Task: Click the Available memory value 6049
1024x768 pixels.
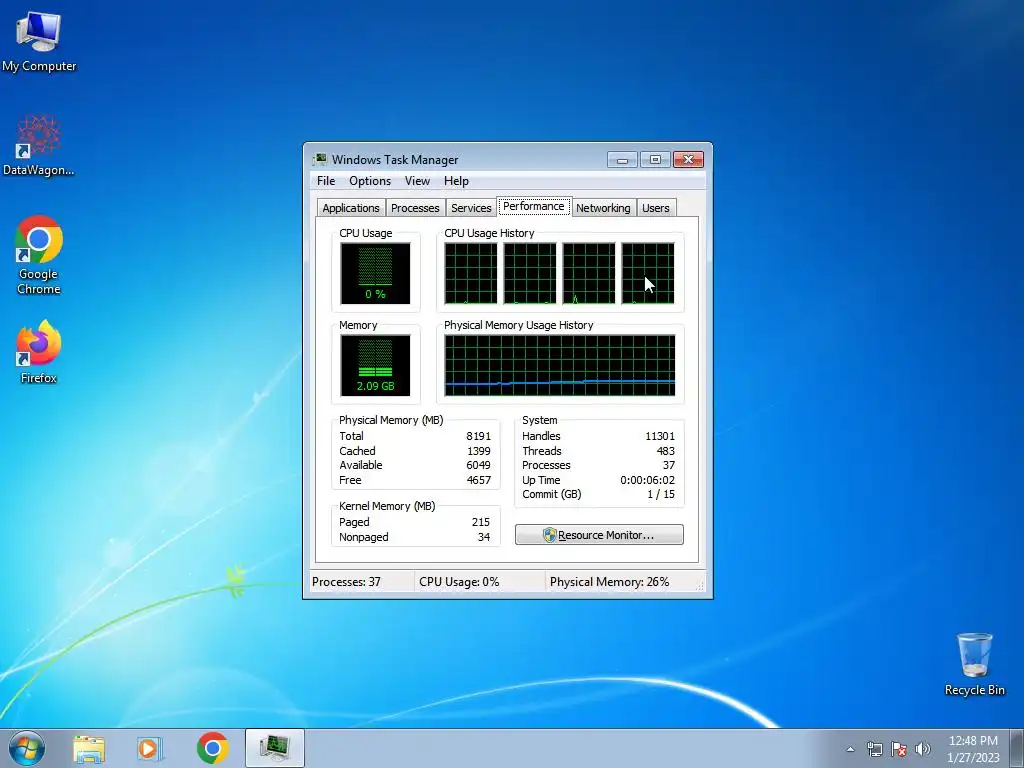Action: tap(478, 466)
